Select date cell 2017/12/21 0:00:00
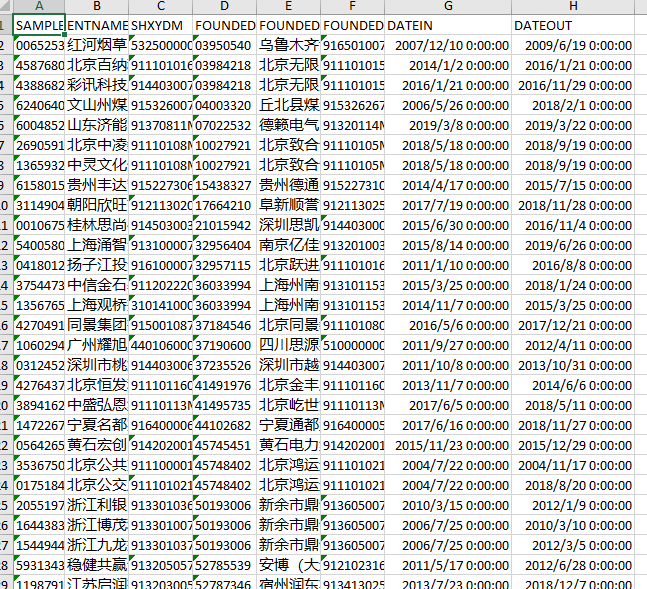647x589 pixels. point(573,325)
